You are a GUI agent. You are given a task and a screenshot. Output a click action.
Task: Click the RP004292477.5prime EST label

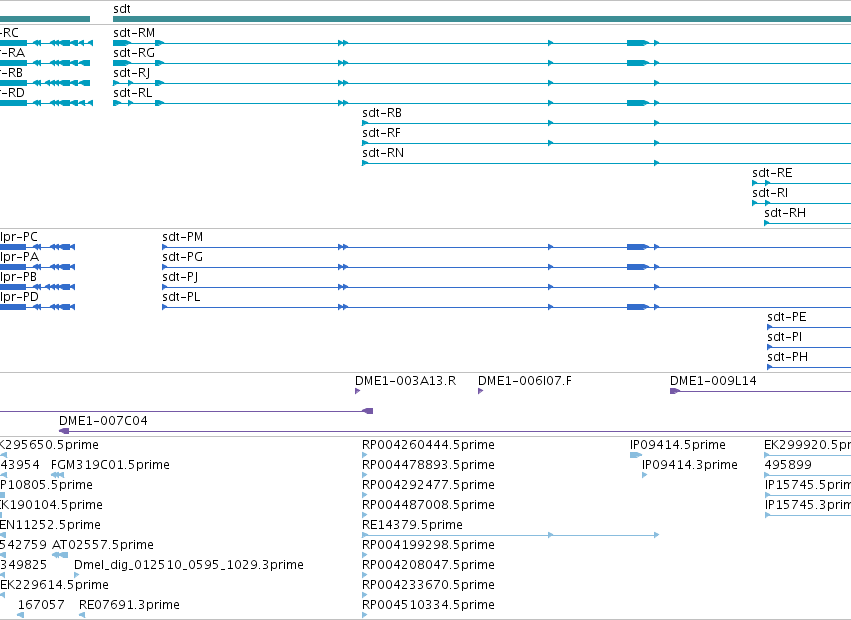[x=428, y=485]
